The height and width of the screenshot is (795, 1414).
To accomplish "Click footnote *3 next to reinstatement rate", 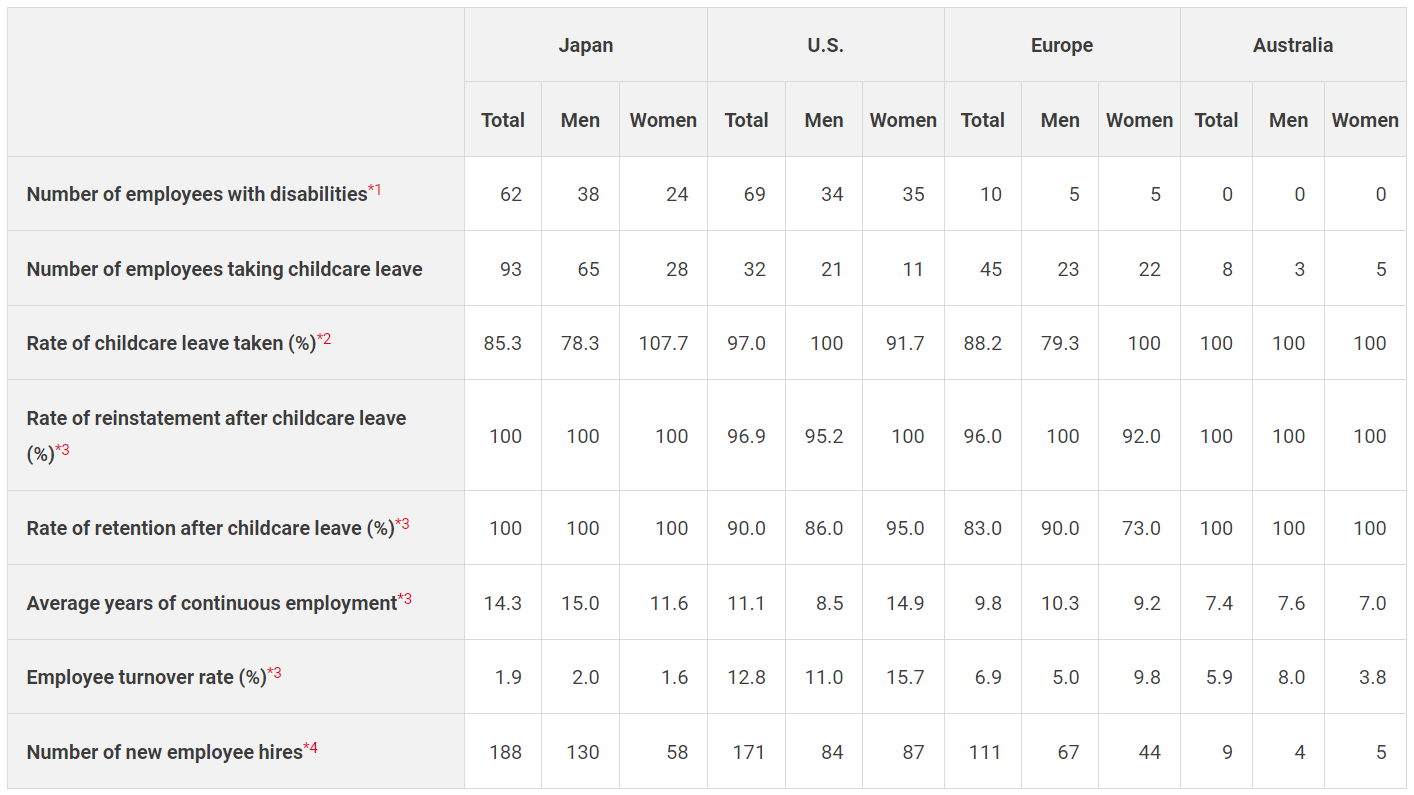I will (62, 450).
